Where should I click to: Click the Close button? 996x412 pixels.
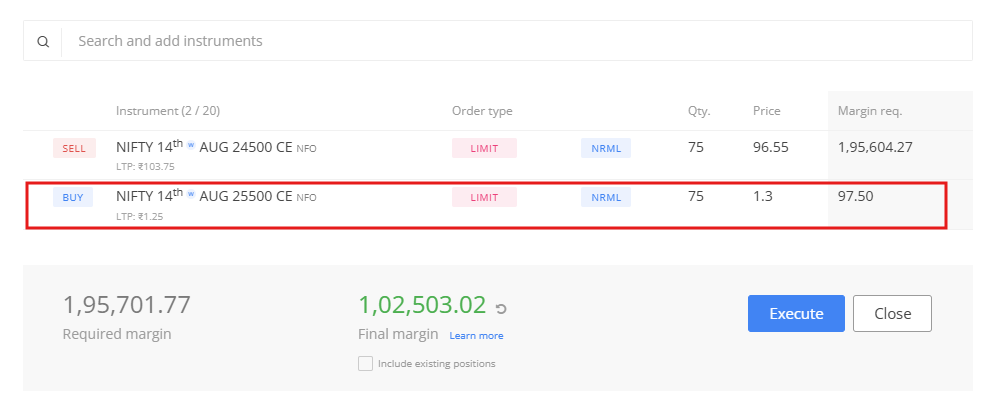(892, 313)
